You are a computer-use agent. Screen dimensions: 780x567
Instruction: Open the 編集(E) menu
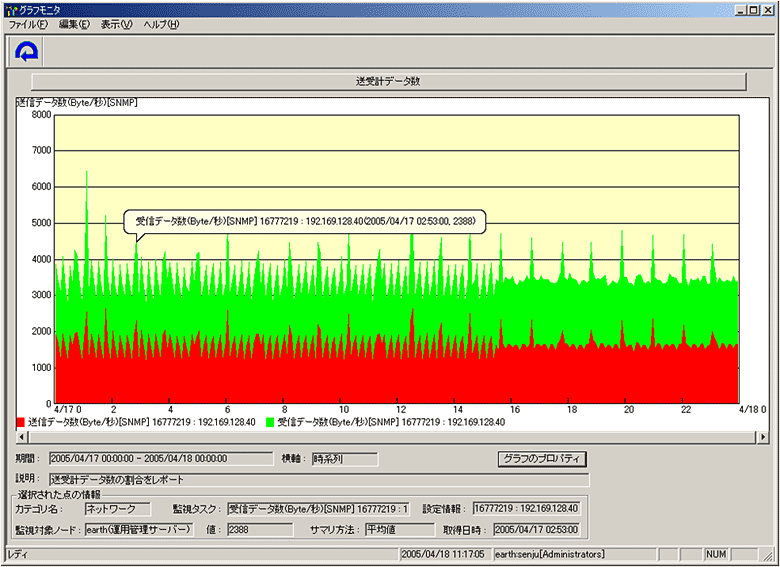pos(74,25)
